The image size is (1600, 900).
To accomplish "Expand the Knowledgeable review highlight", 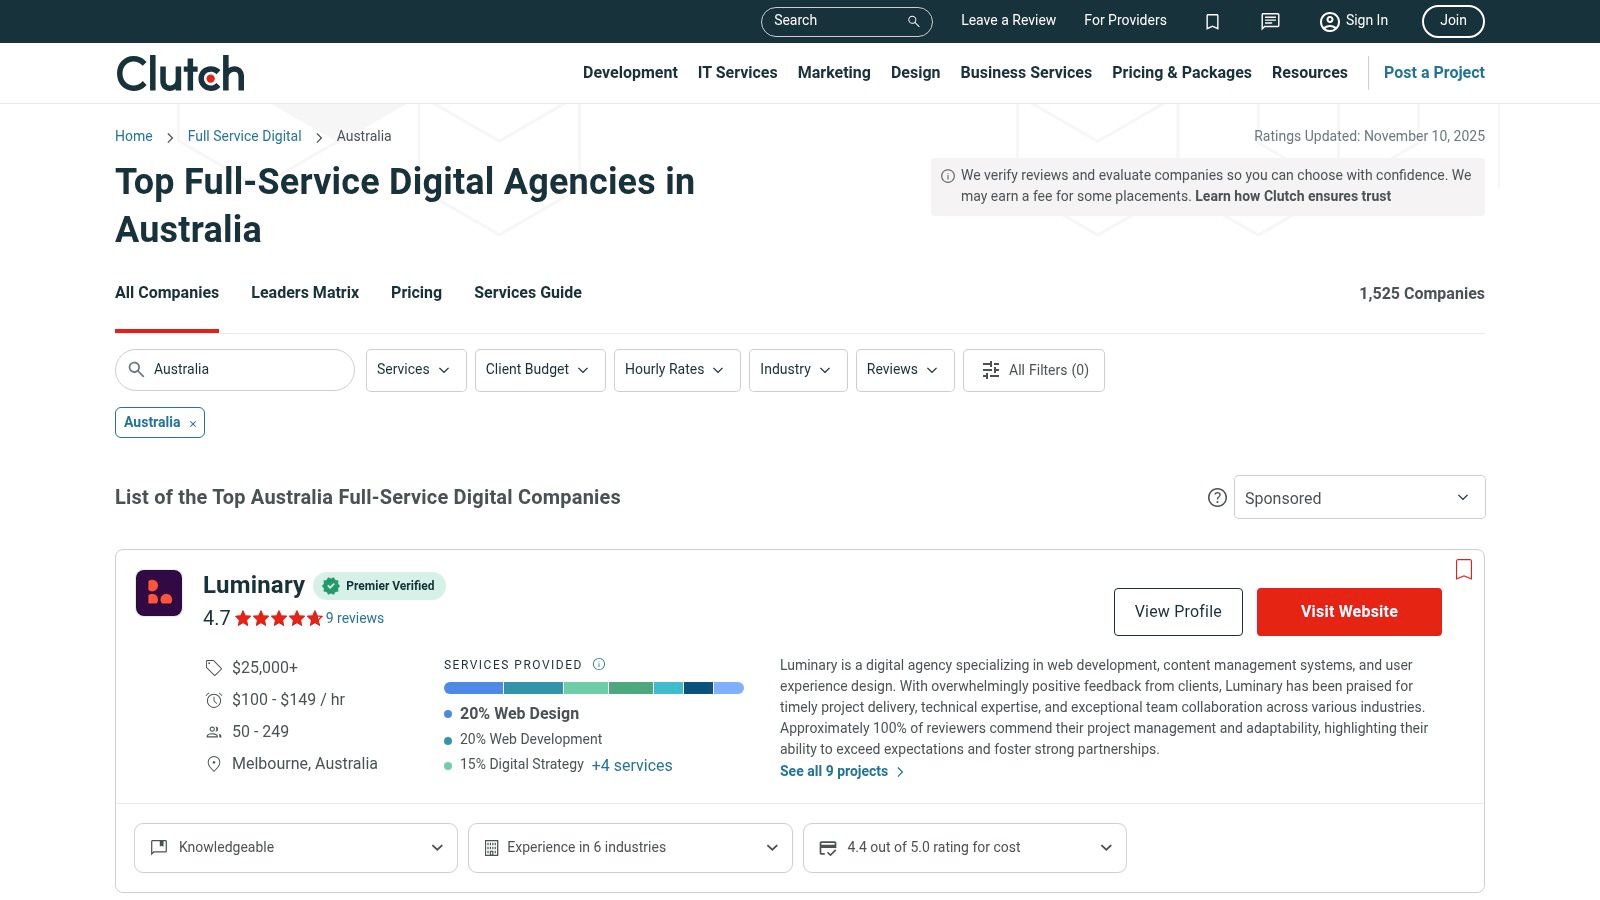I will click(x=296, y=848).
